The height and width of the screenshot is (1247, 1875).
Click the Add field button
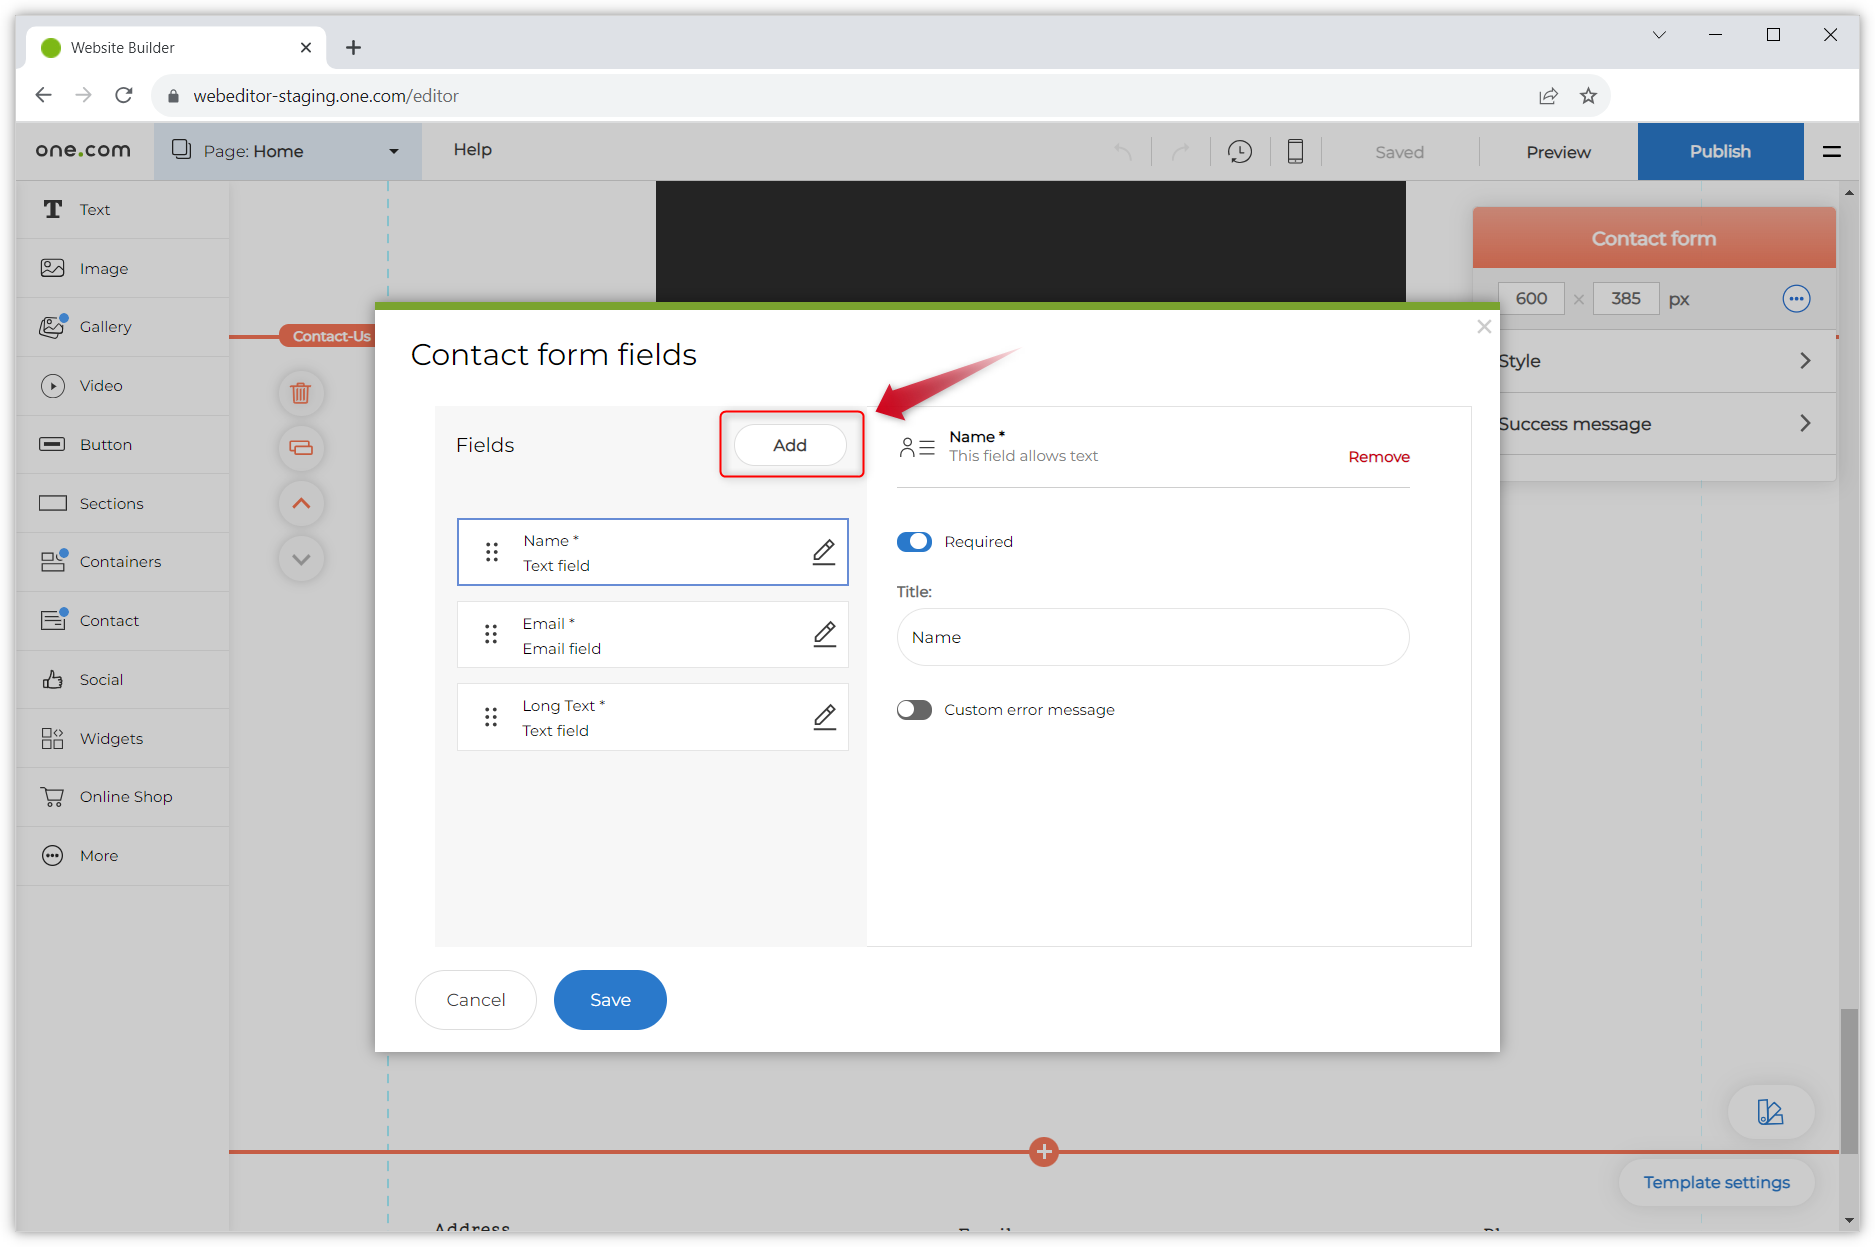(x=790, y=445)
